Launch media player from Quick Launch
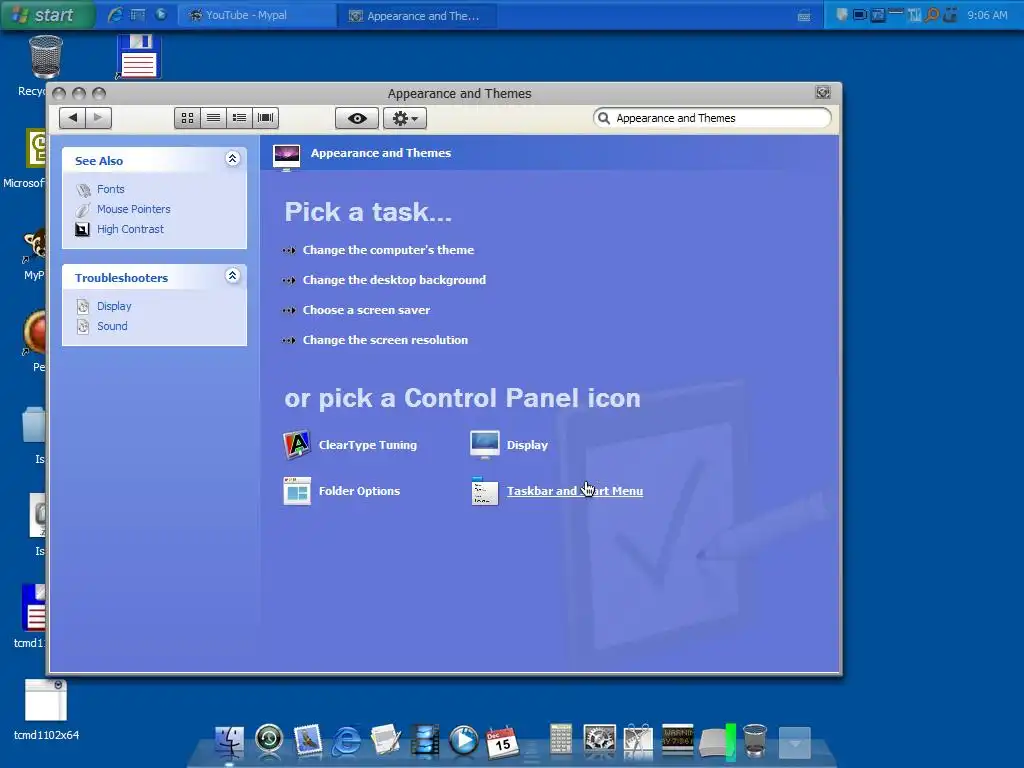 (161, 14)
